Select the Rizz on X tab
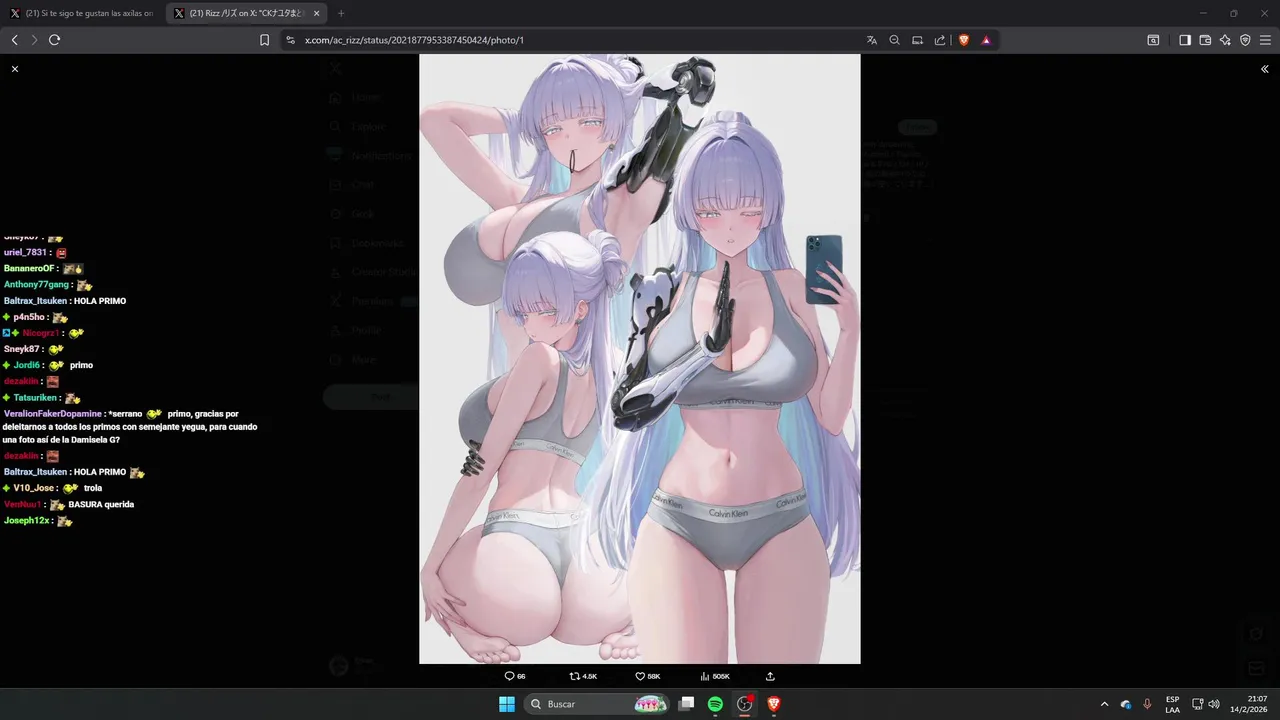1280x720 pixels. pos(246,13)
